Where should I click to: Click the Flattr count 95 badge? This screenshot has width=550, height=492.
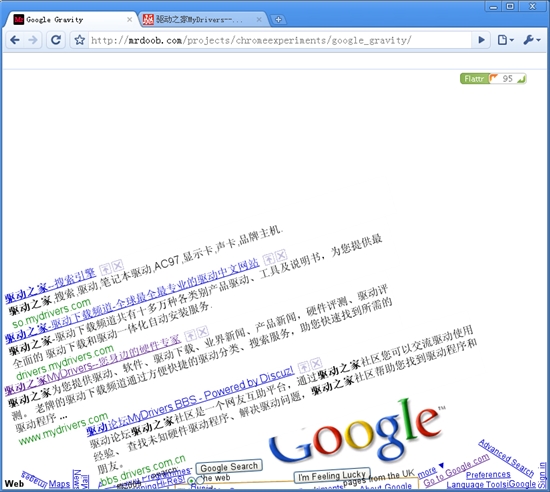[x=508, y=79]
